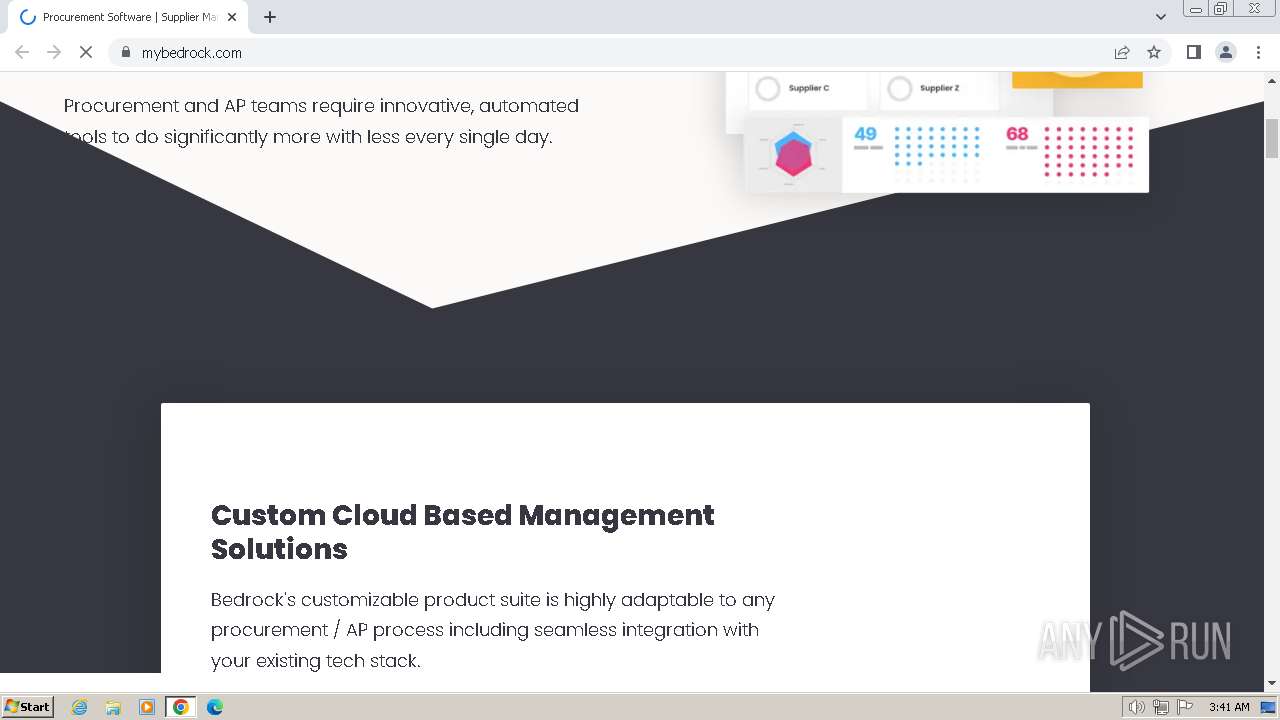The width and height of the screenshot is (1280, 720).
Task: Launch Microsoft Edge from taskbar
Action: point(215,707)
